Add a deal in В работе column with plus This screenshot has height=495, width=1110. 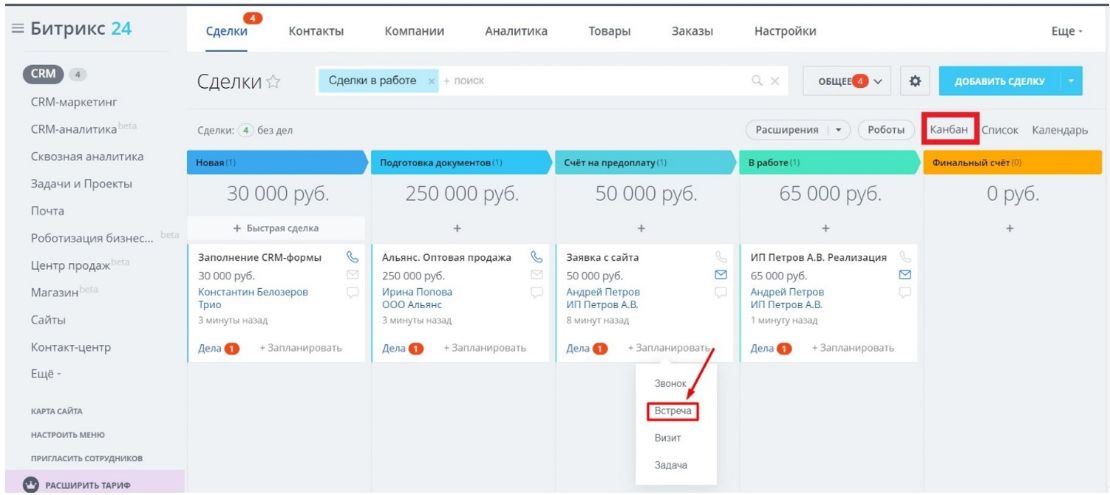point(825,229)
